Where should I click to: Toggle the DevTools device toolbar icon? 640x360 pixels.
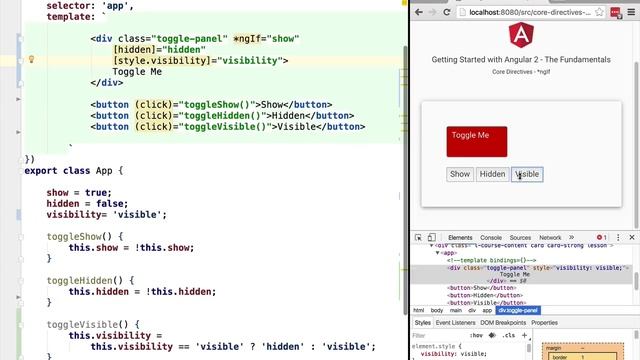[431, 238]
